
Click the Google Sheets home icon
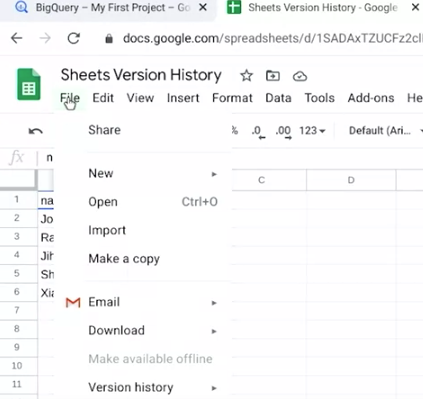[x=29, y=84]
